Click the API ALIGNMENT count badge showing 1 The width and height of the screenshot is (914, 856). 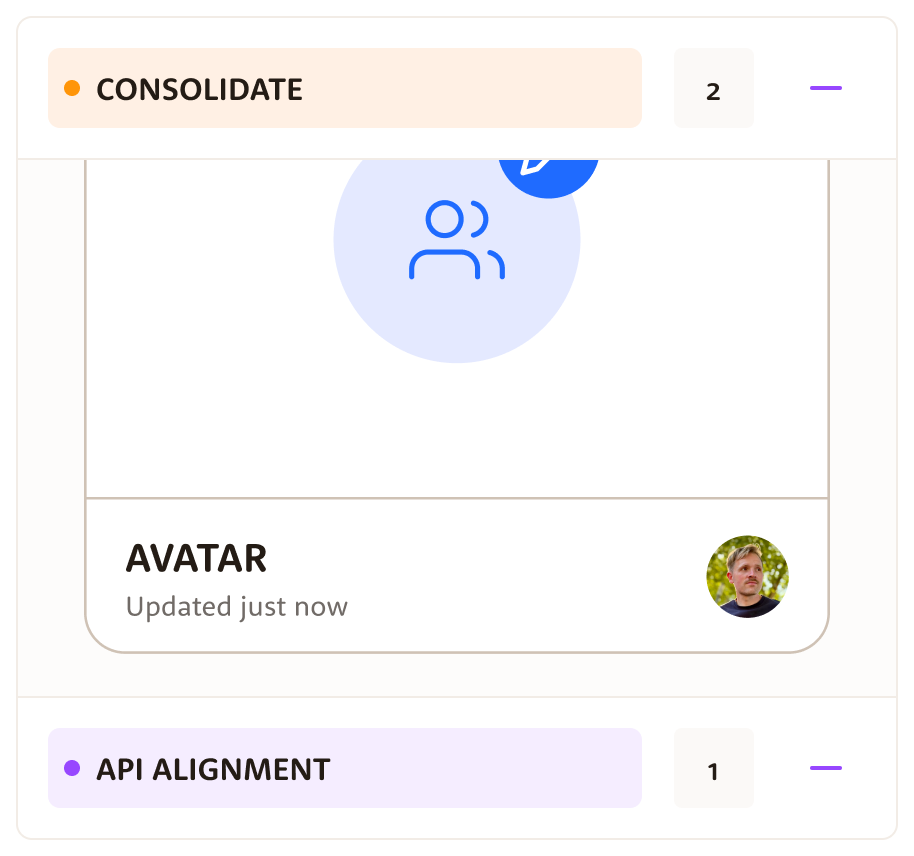click(x=713, y=772)
